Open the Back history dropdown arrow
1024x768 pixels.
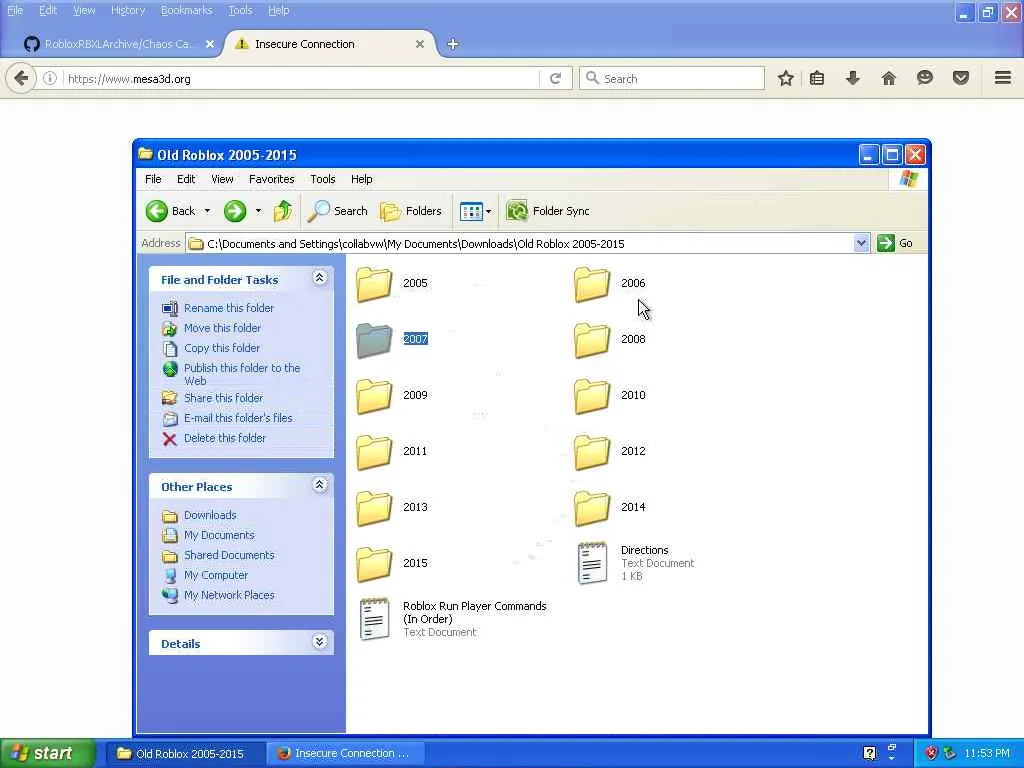pos(208,211)
